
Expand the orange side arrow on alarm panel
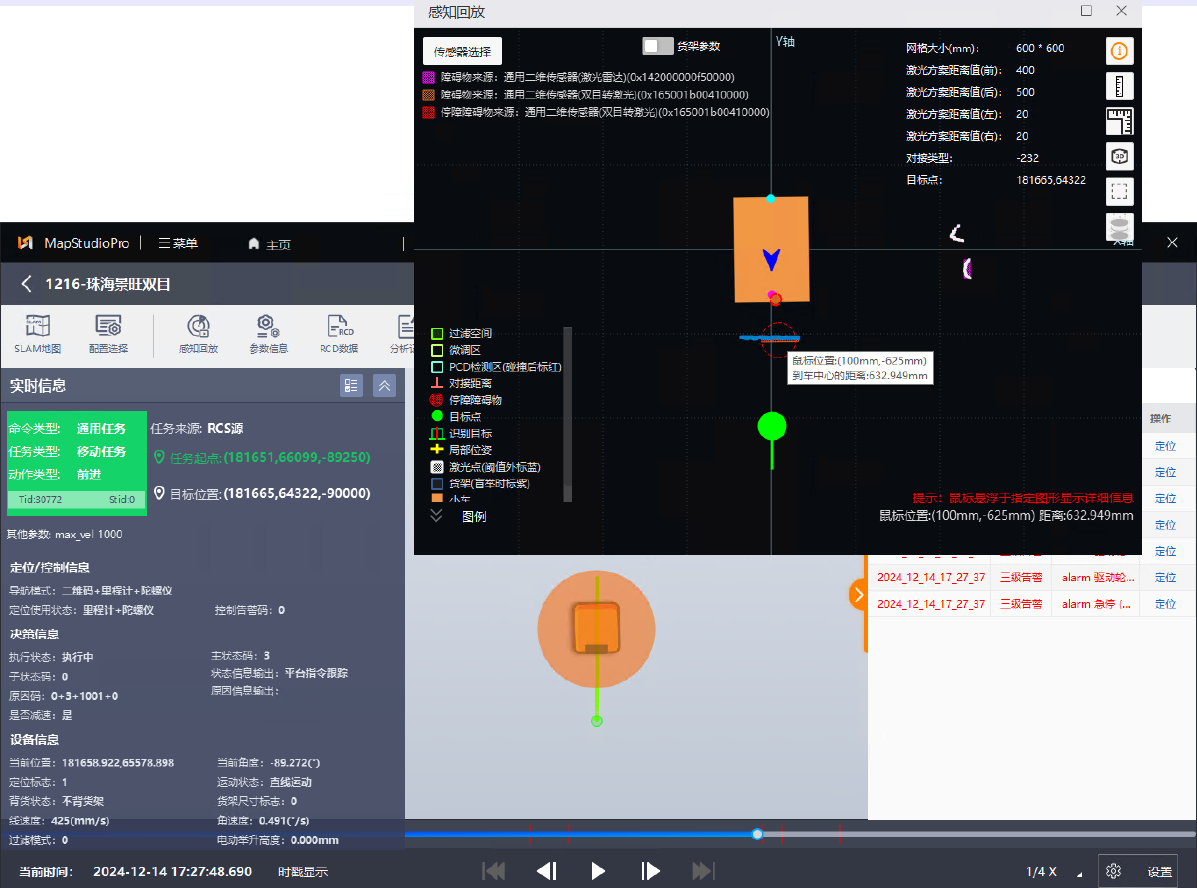click(x=858, y=594)
